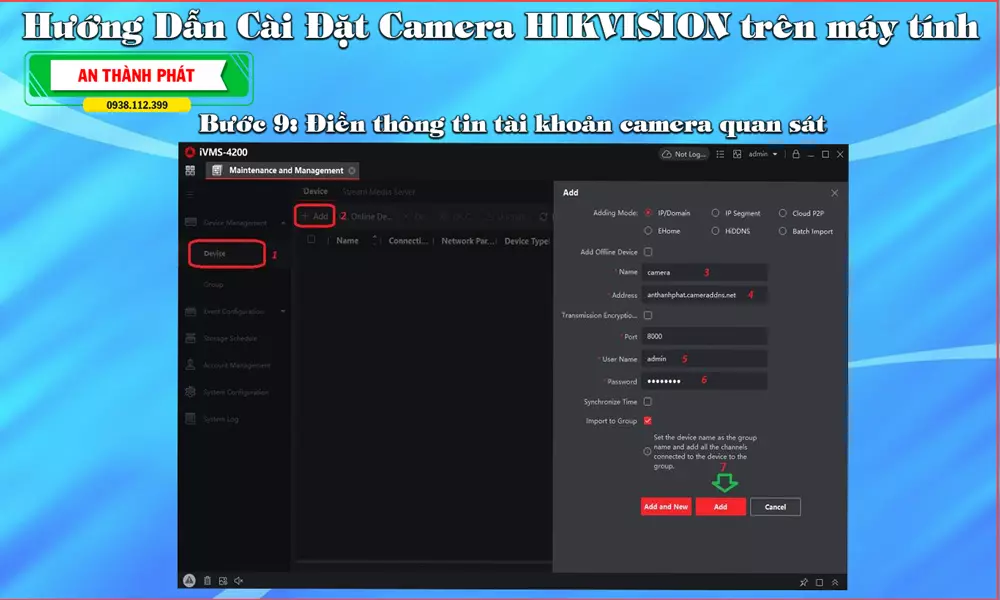
Task: Click the Network Parameters column header
Action: (x=468, y=241)
